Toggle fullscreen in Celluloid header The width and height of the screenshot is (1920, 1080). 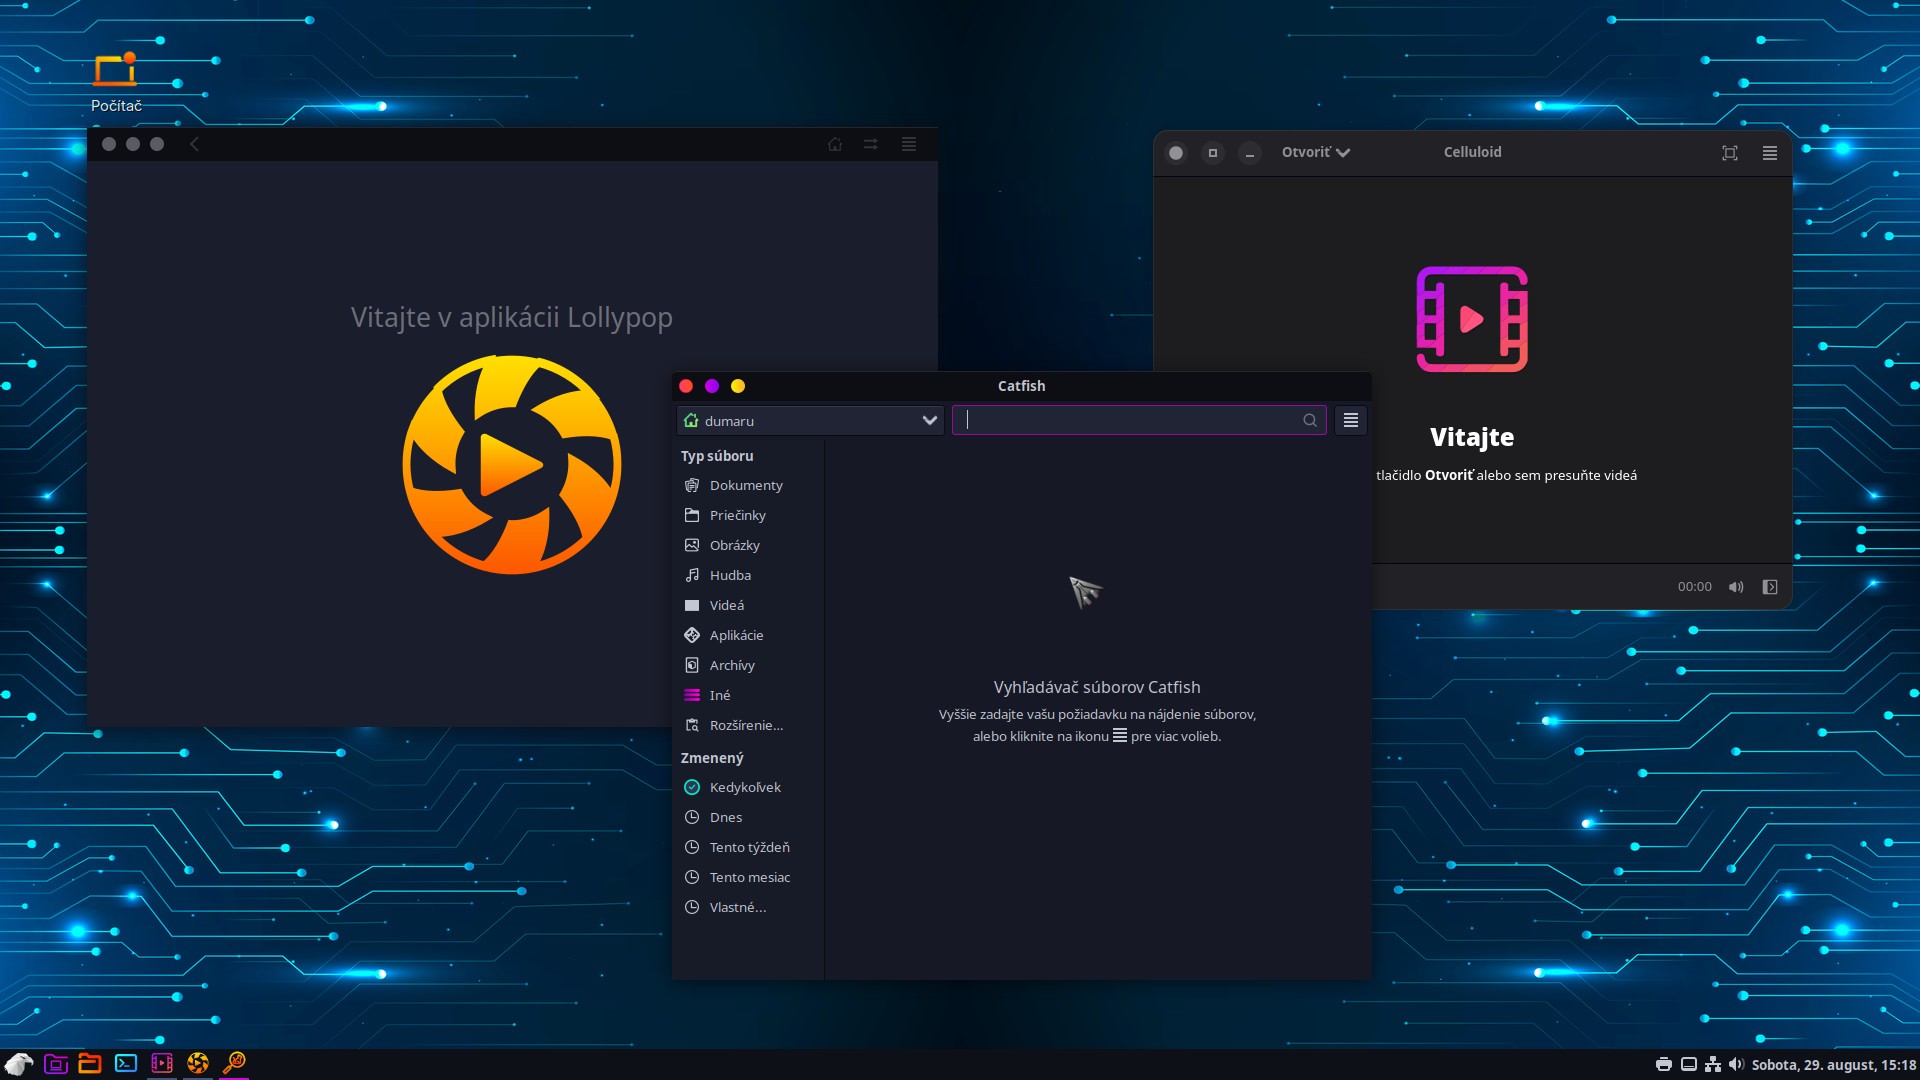tap(1730, 153)
